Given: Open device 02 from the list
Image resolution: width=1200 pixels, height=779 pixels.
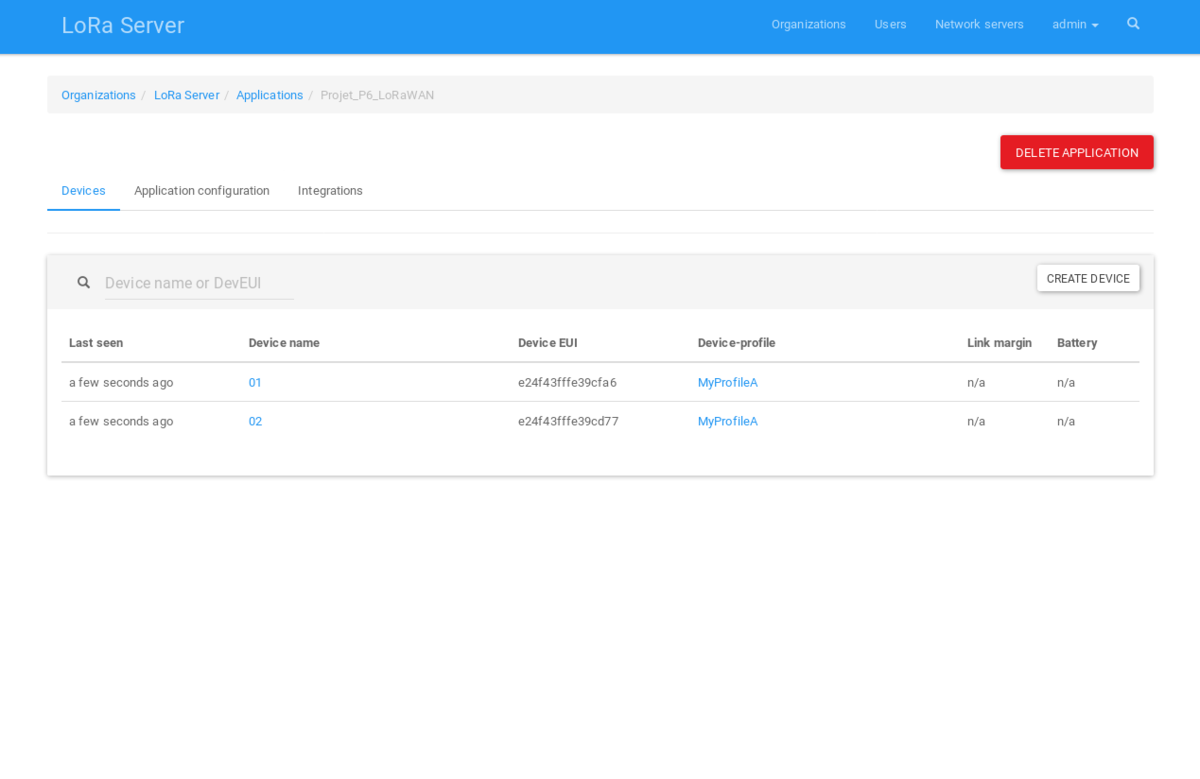Looking at the screenshot, I should pyautogui.click(x=255, y=422).
